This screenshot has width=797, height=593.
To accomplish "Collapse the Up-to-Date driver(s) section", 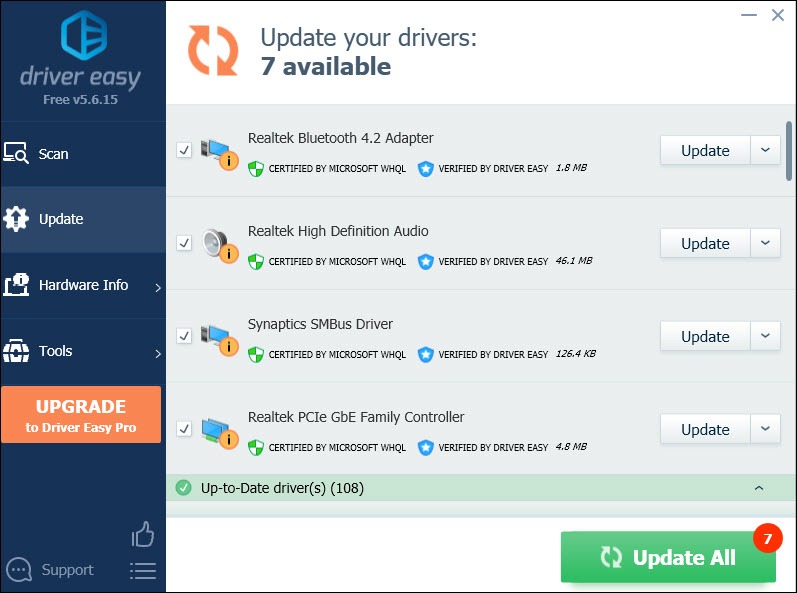I will (x=759, y=488).
